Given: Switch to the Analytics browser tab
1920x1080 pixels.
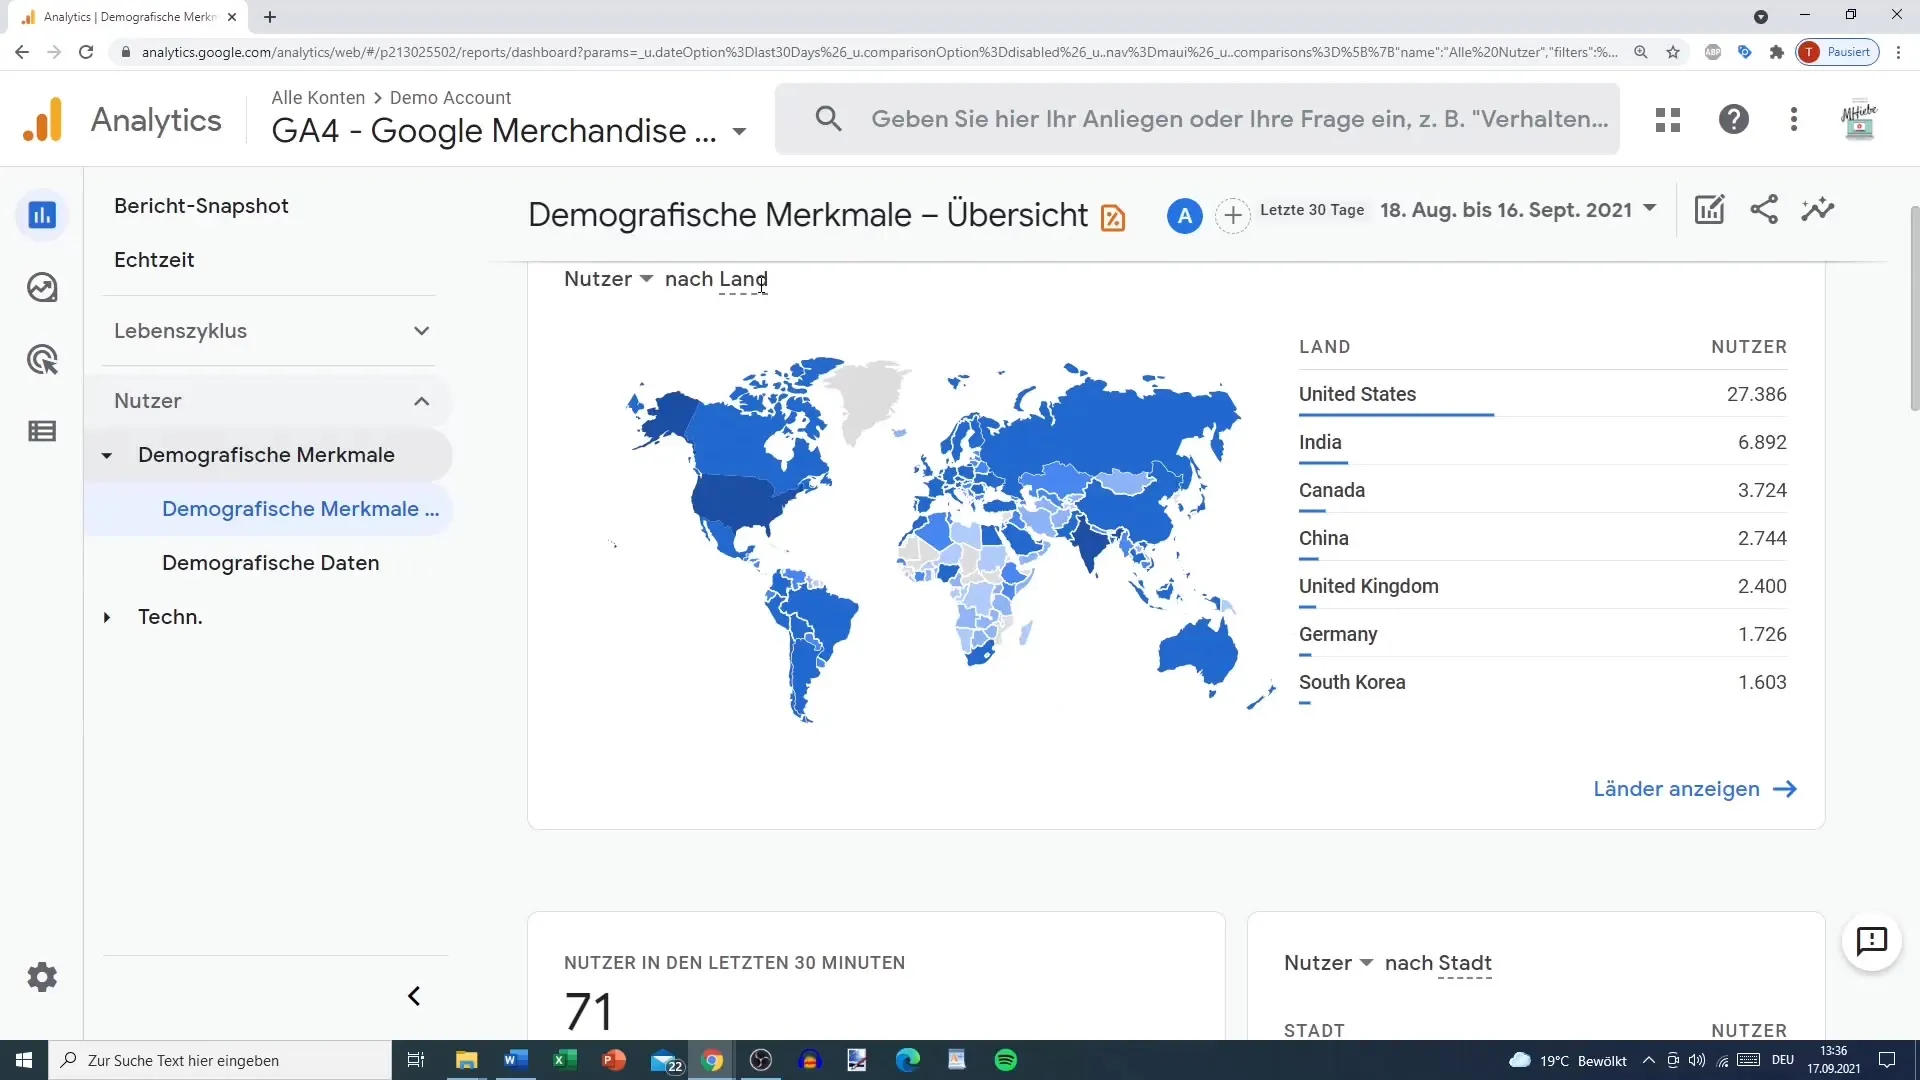Looking at the screenshot, I should [x=130, y=17].
